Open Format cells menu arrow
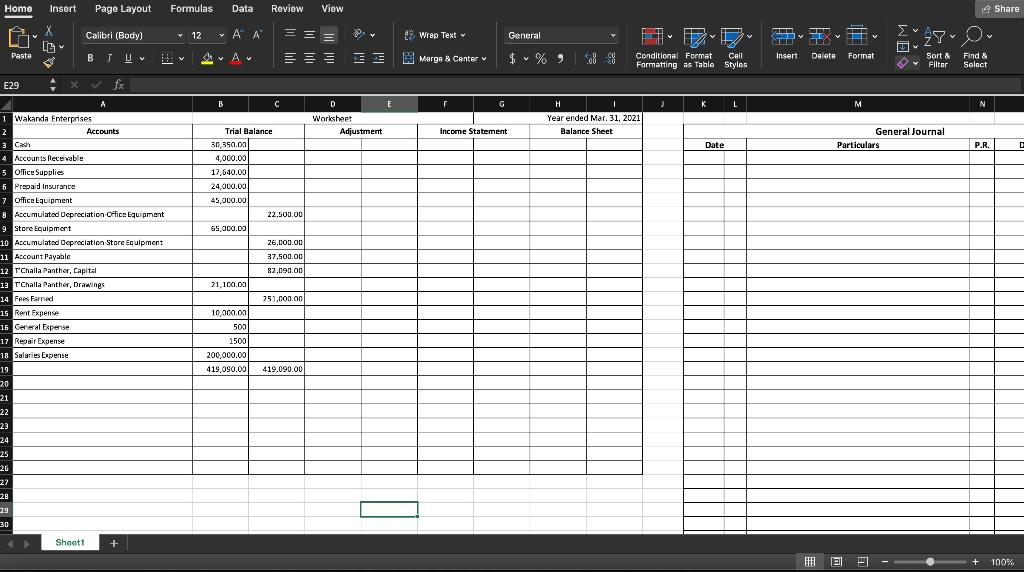Screen dimensions: 1024x572 point(874,37)
